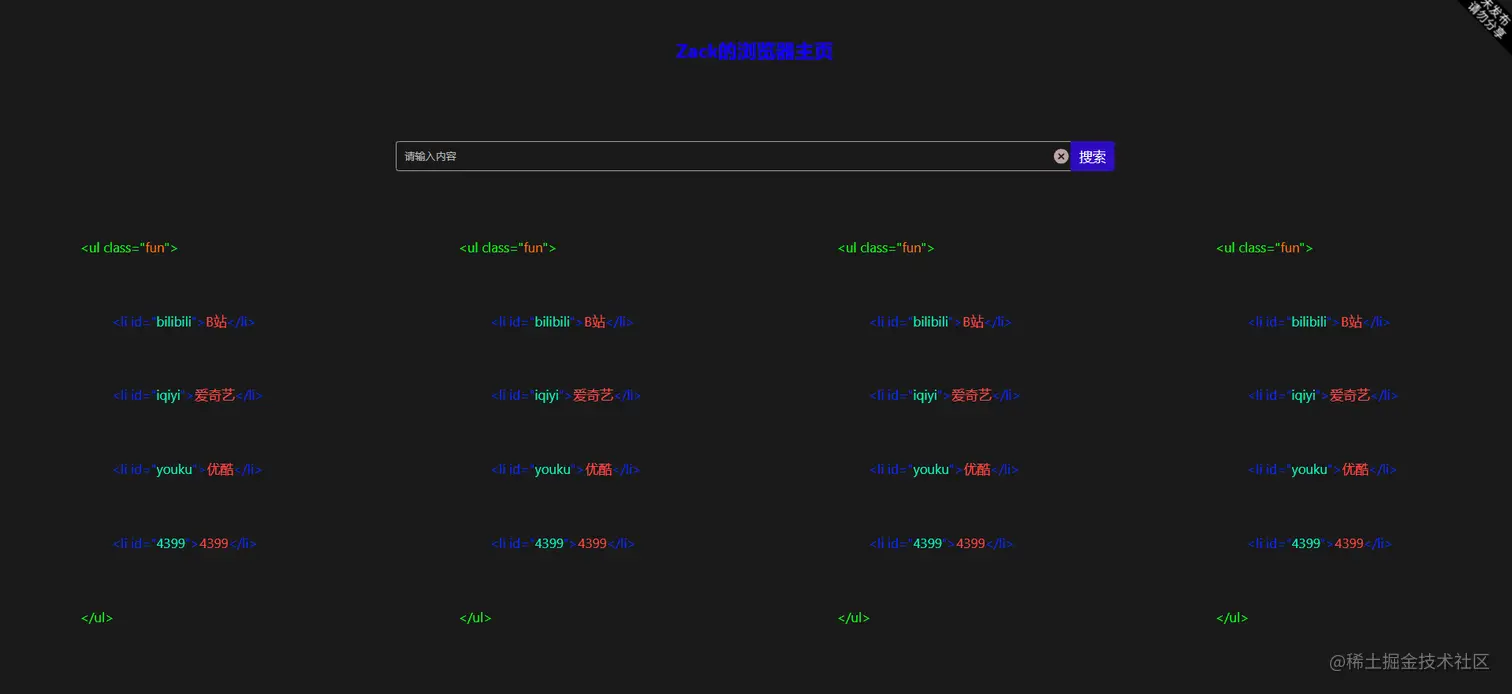Click the 搜索 search button
The image size is (1512, 694).
point(1092,156)
